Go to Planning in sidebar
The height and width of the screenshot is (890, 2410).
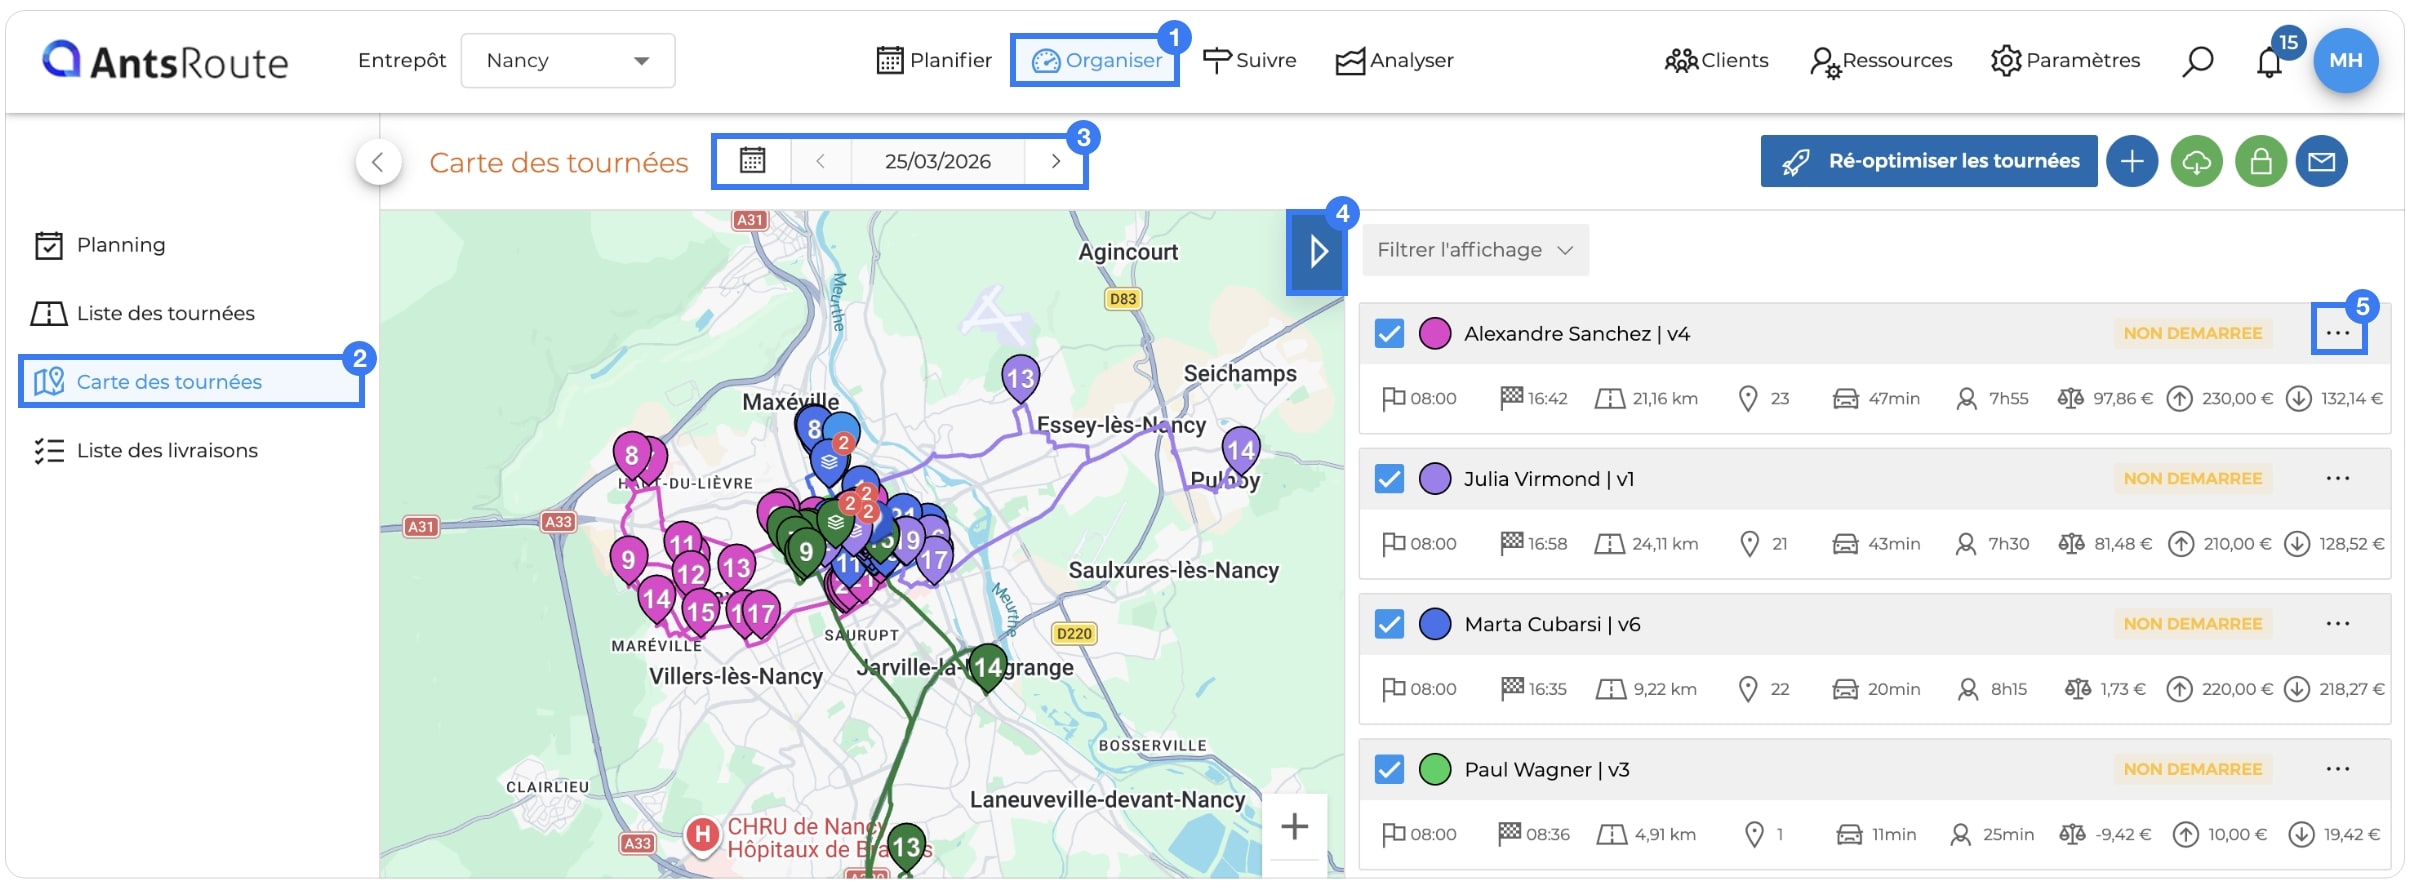[x=100, y=245]
